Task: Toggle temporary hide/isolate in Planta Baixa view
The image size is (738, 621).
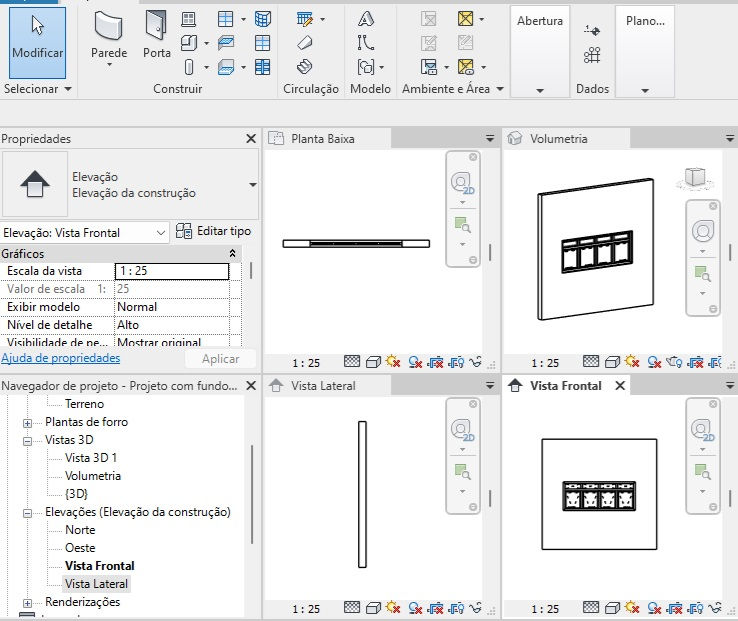Action: (x=476, y=362)
